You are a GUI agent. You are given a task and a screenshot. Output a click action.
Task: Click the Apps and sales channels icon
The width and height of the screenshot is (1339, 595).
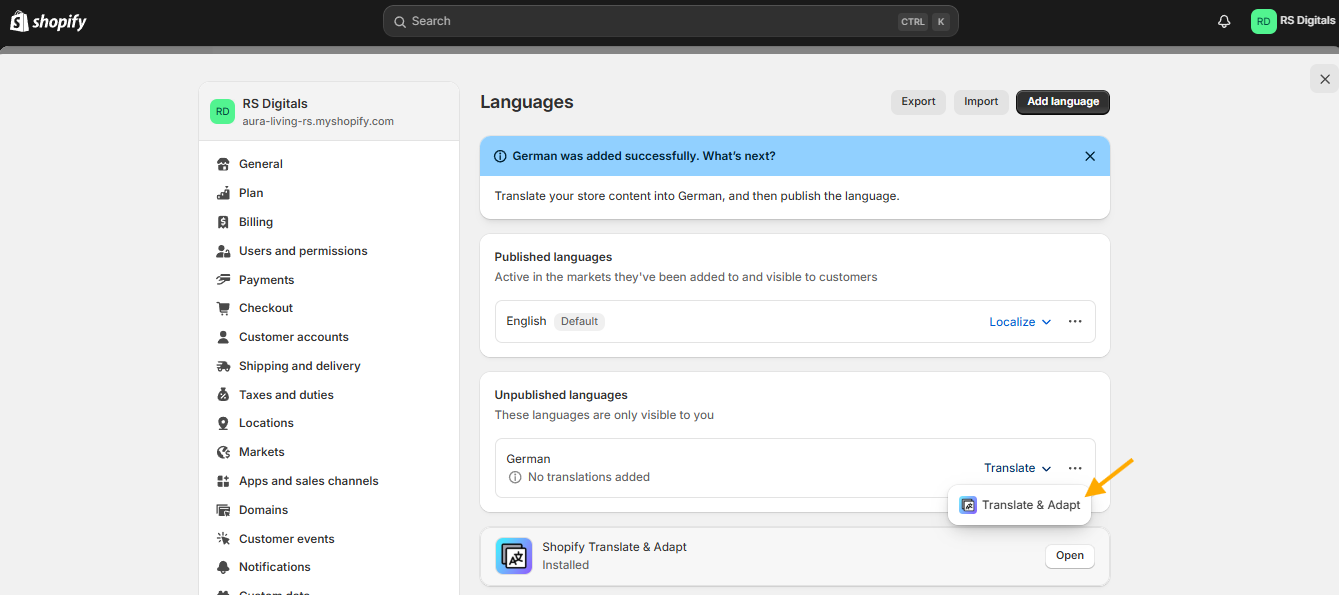(223, 481)
